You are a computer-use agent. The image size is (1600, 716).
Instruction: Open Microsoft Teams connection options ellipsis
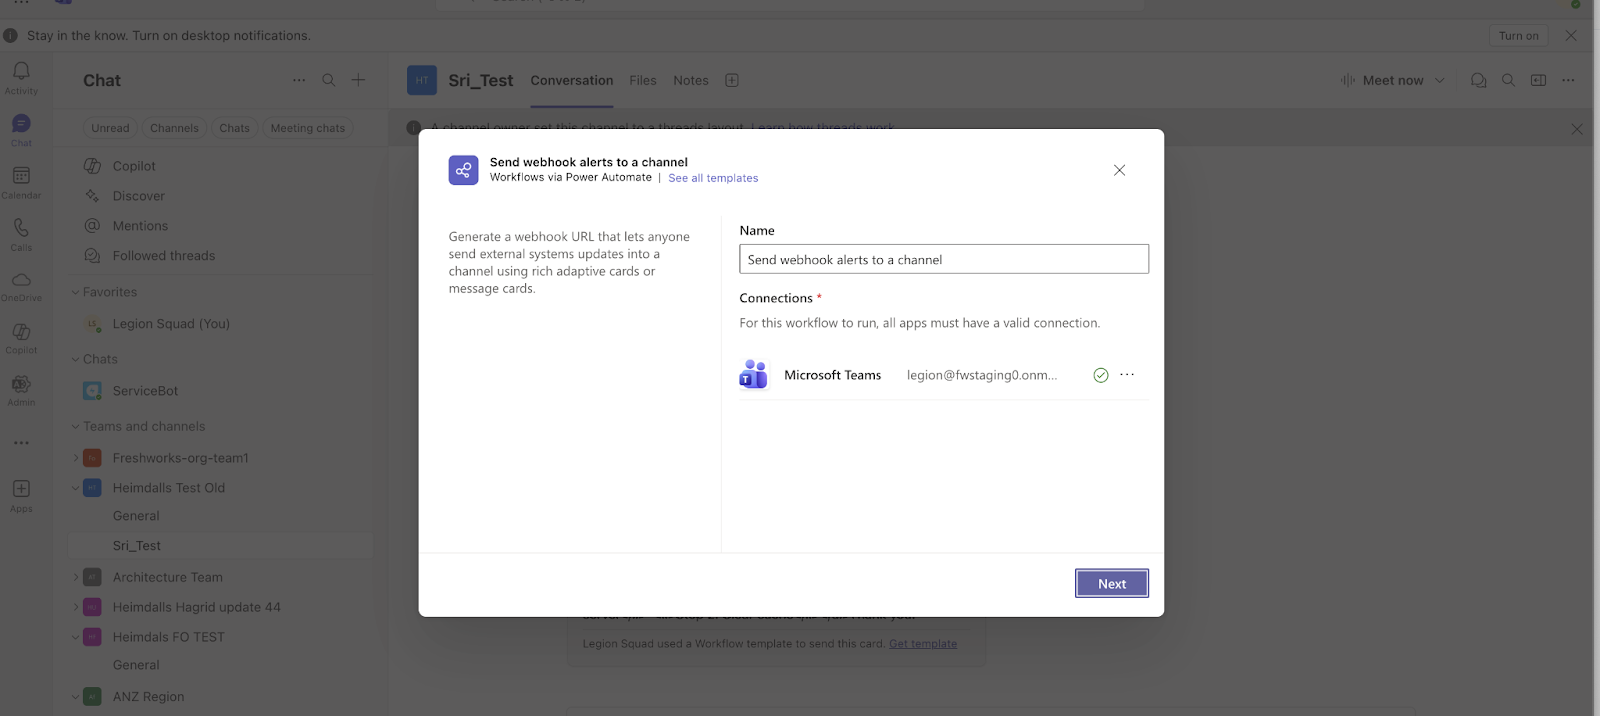click(x=1127, y=375)
